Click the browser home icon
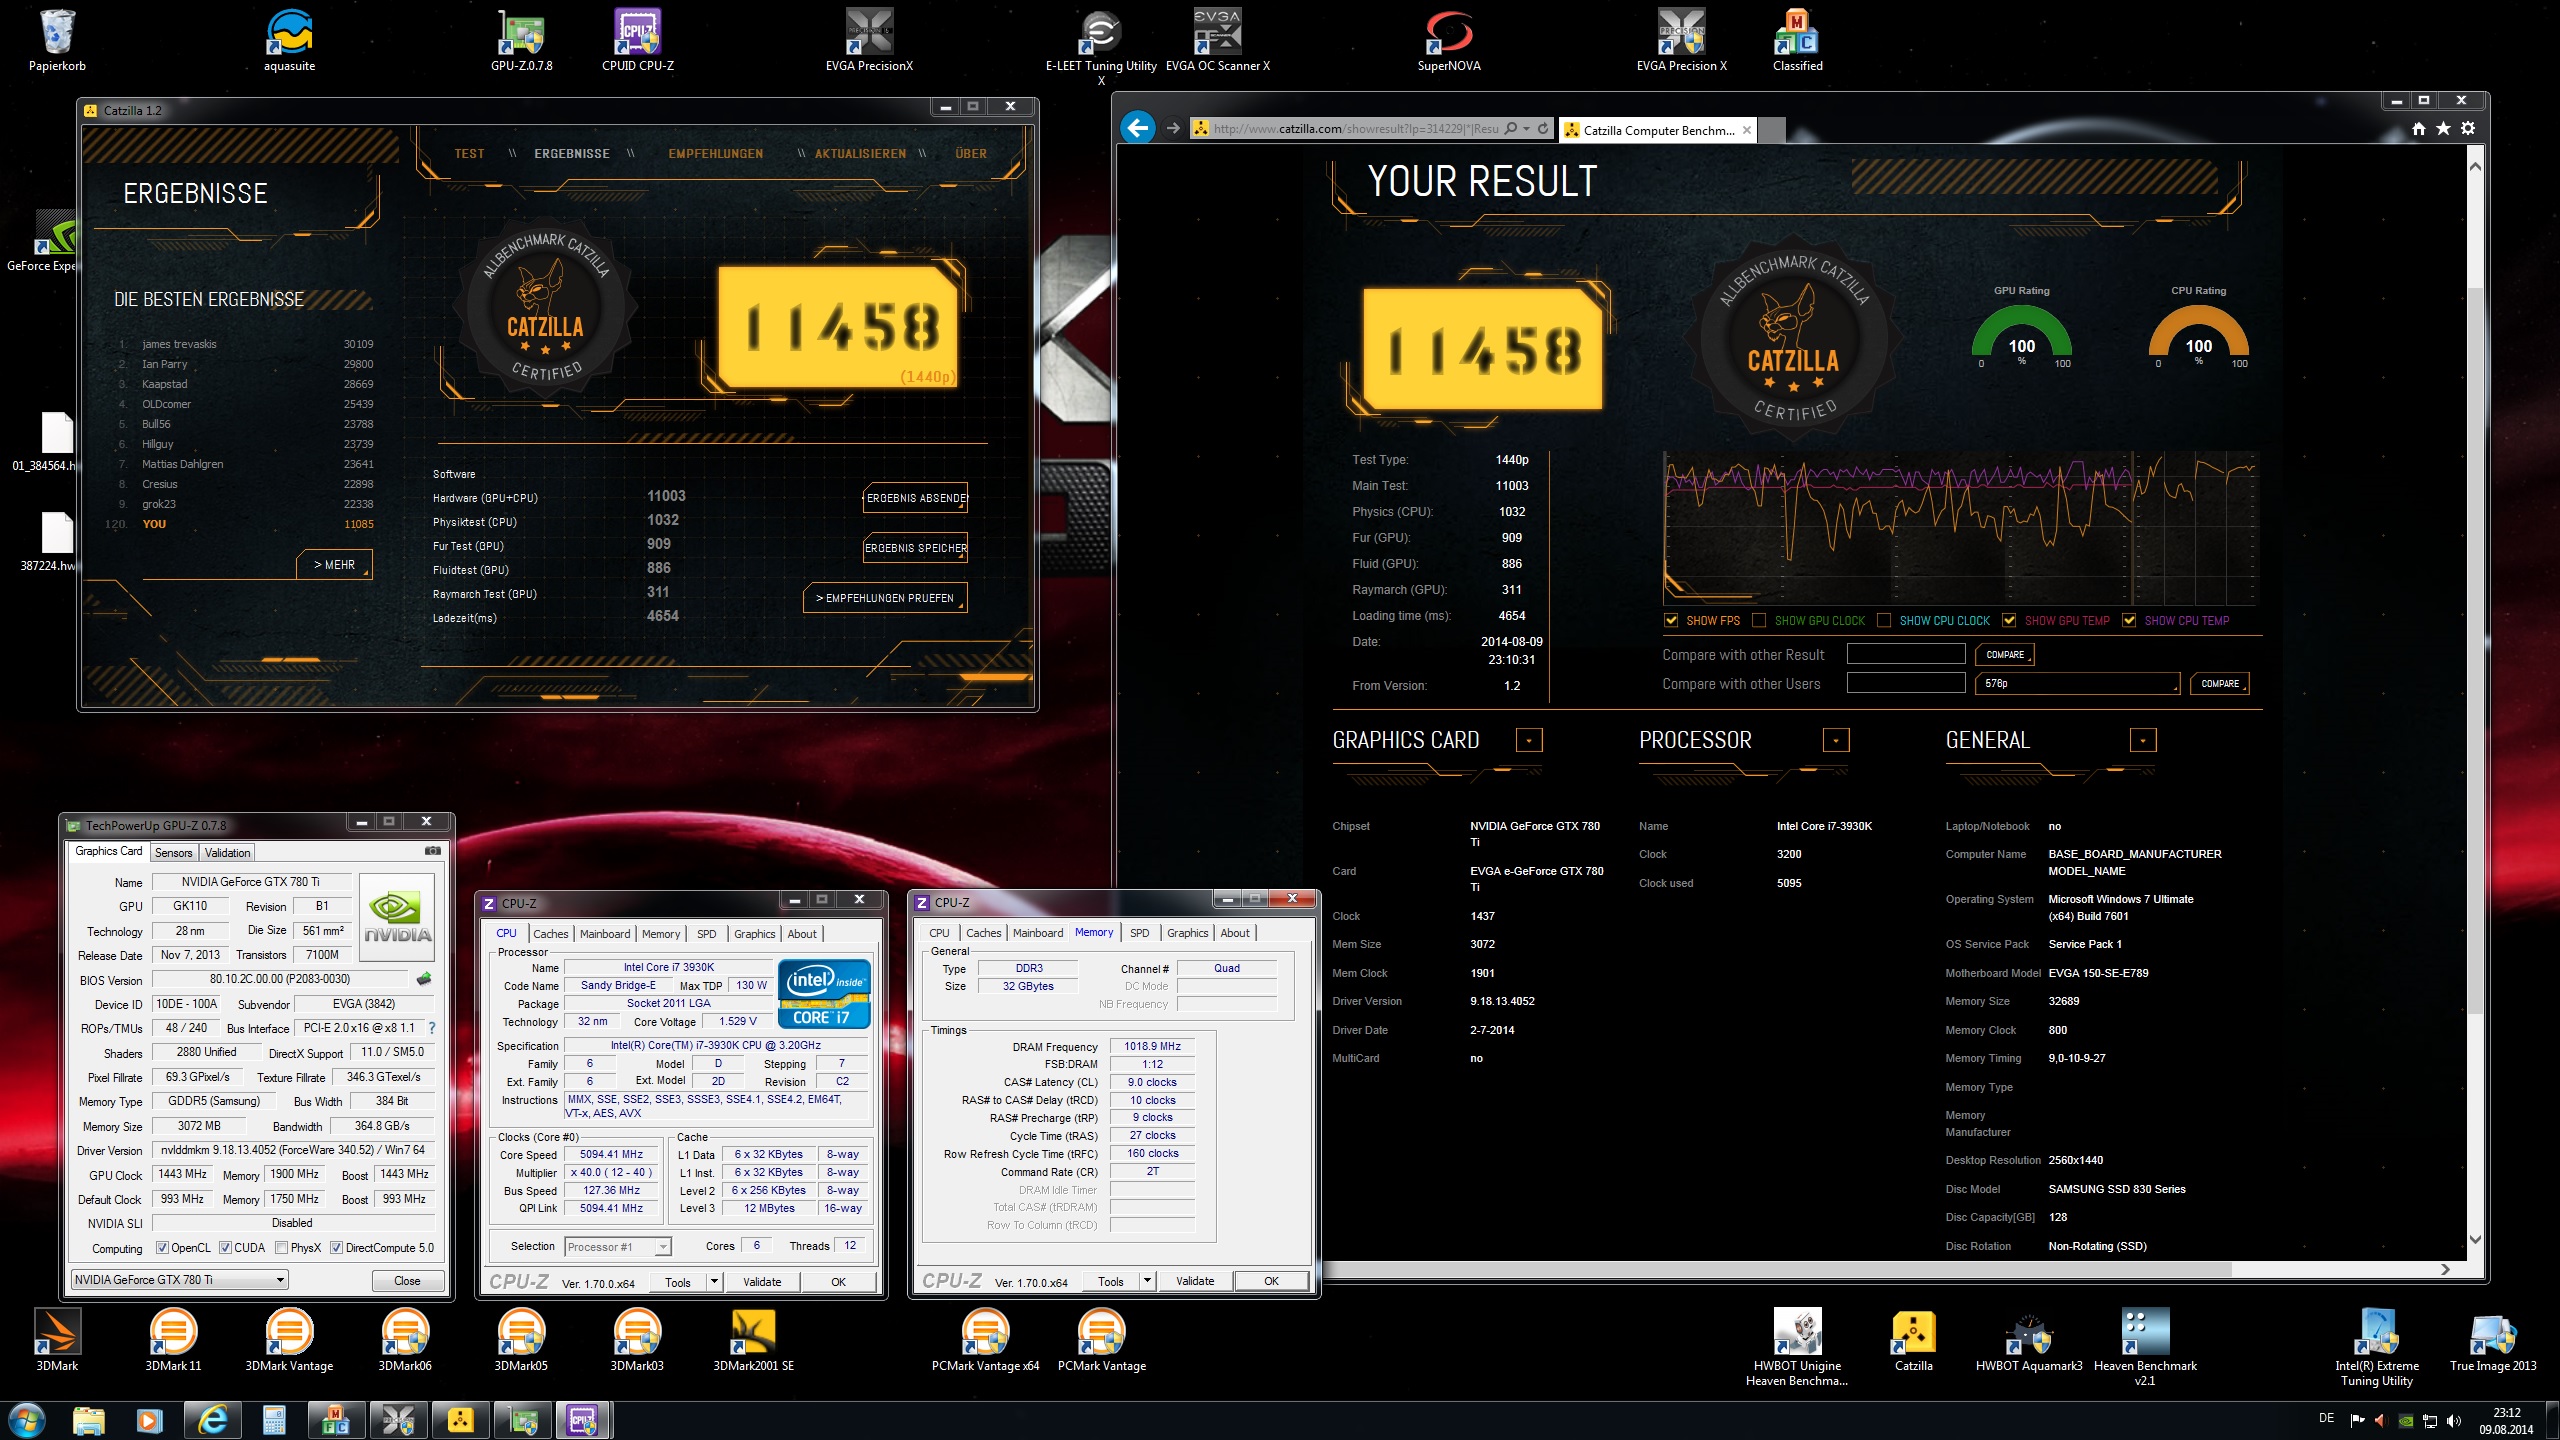 click(x=2418, y=128)
